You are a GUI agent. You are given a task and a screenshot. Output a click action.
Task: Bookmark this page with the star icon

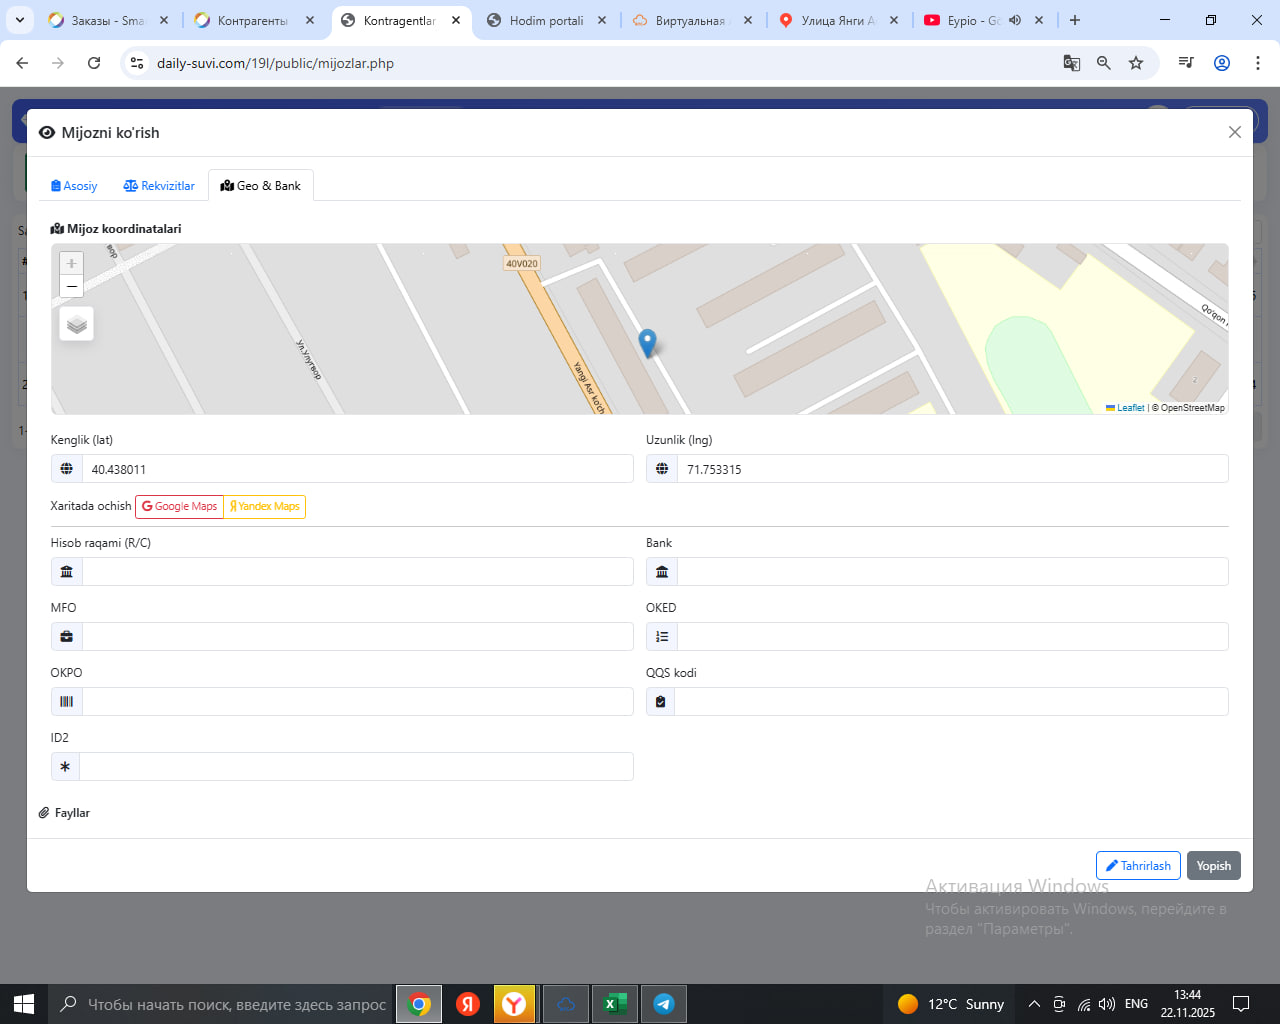(1136, 63)
